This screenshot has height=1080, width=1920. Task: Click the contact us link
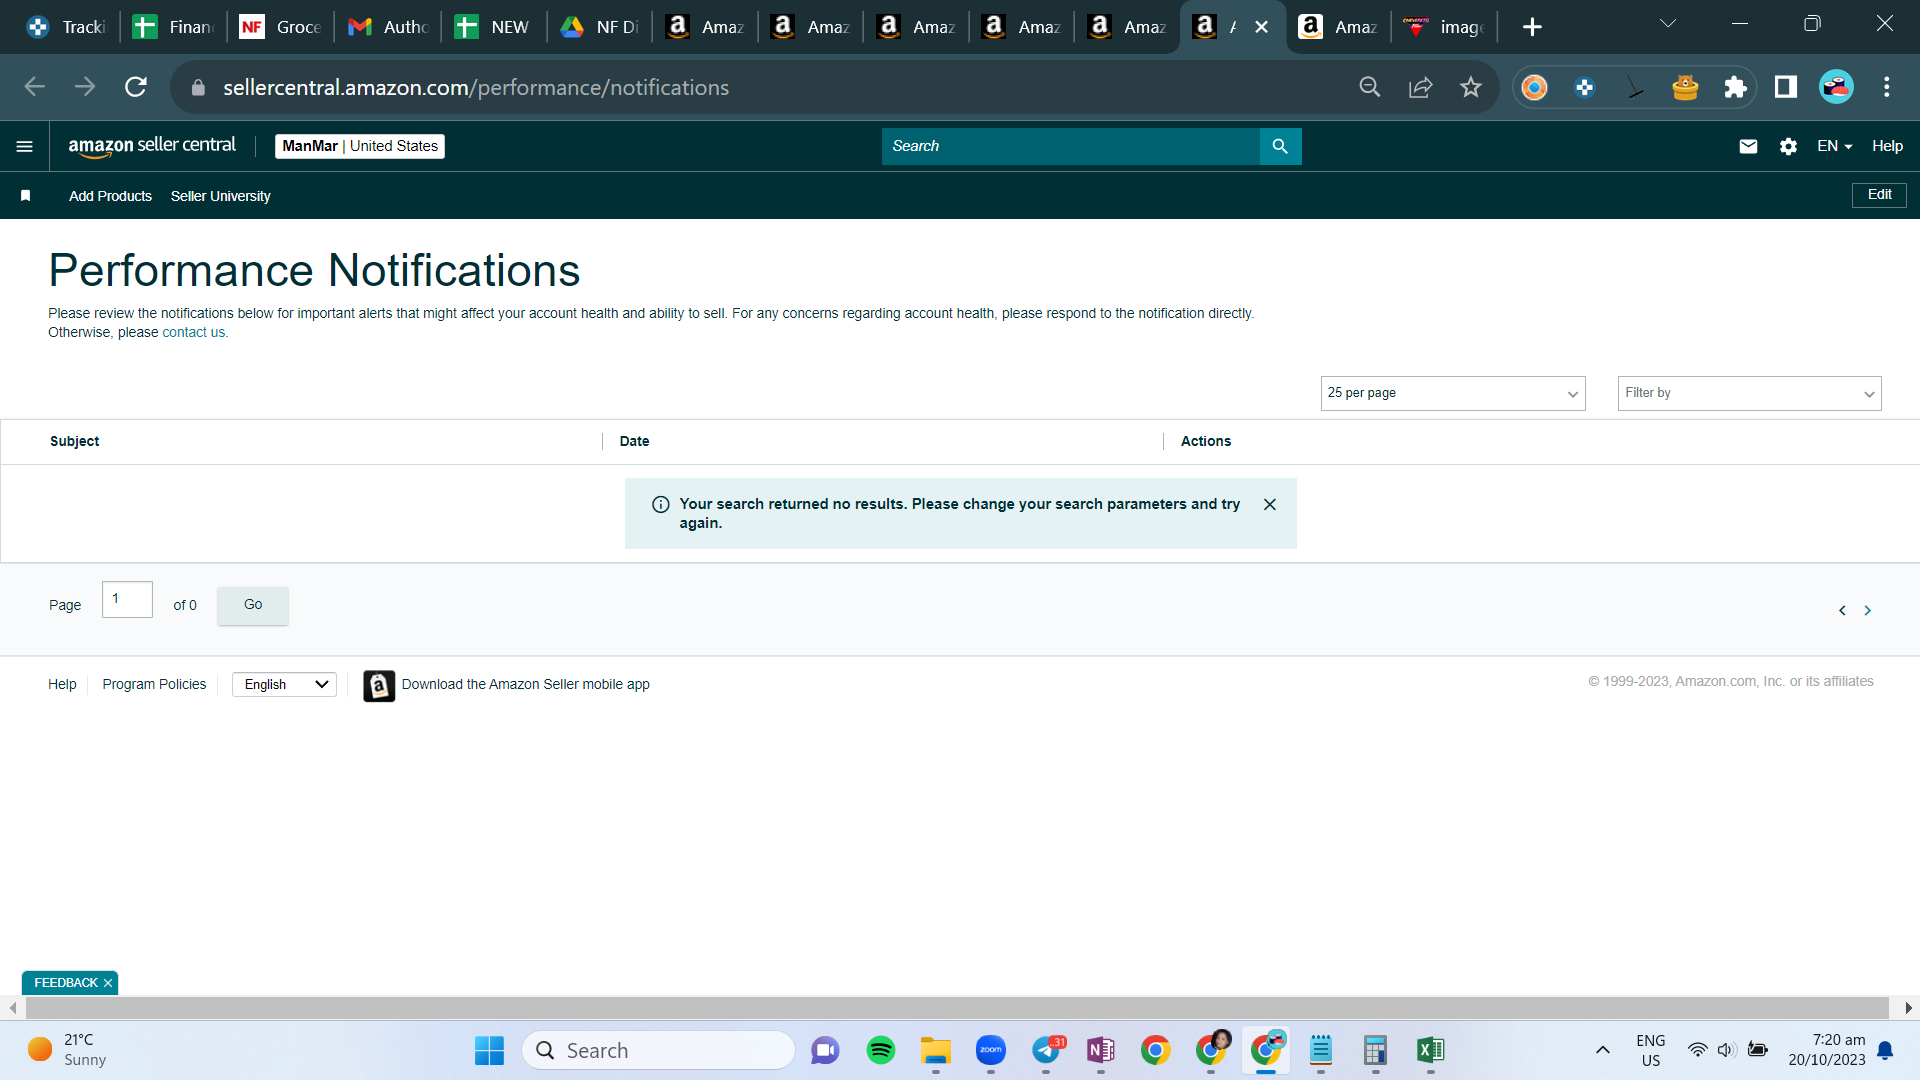click(195, 333)
